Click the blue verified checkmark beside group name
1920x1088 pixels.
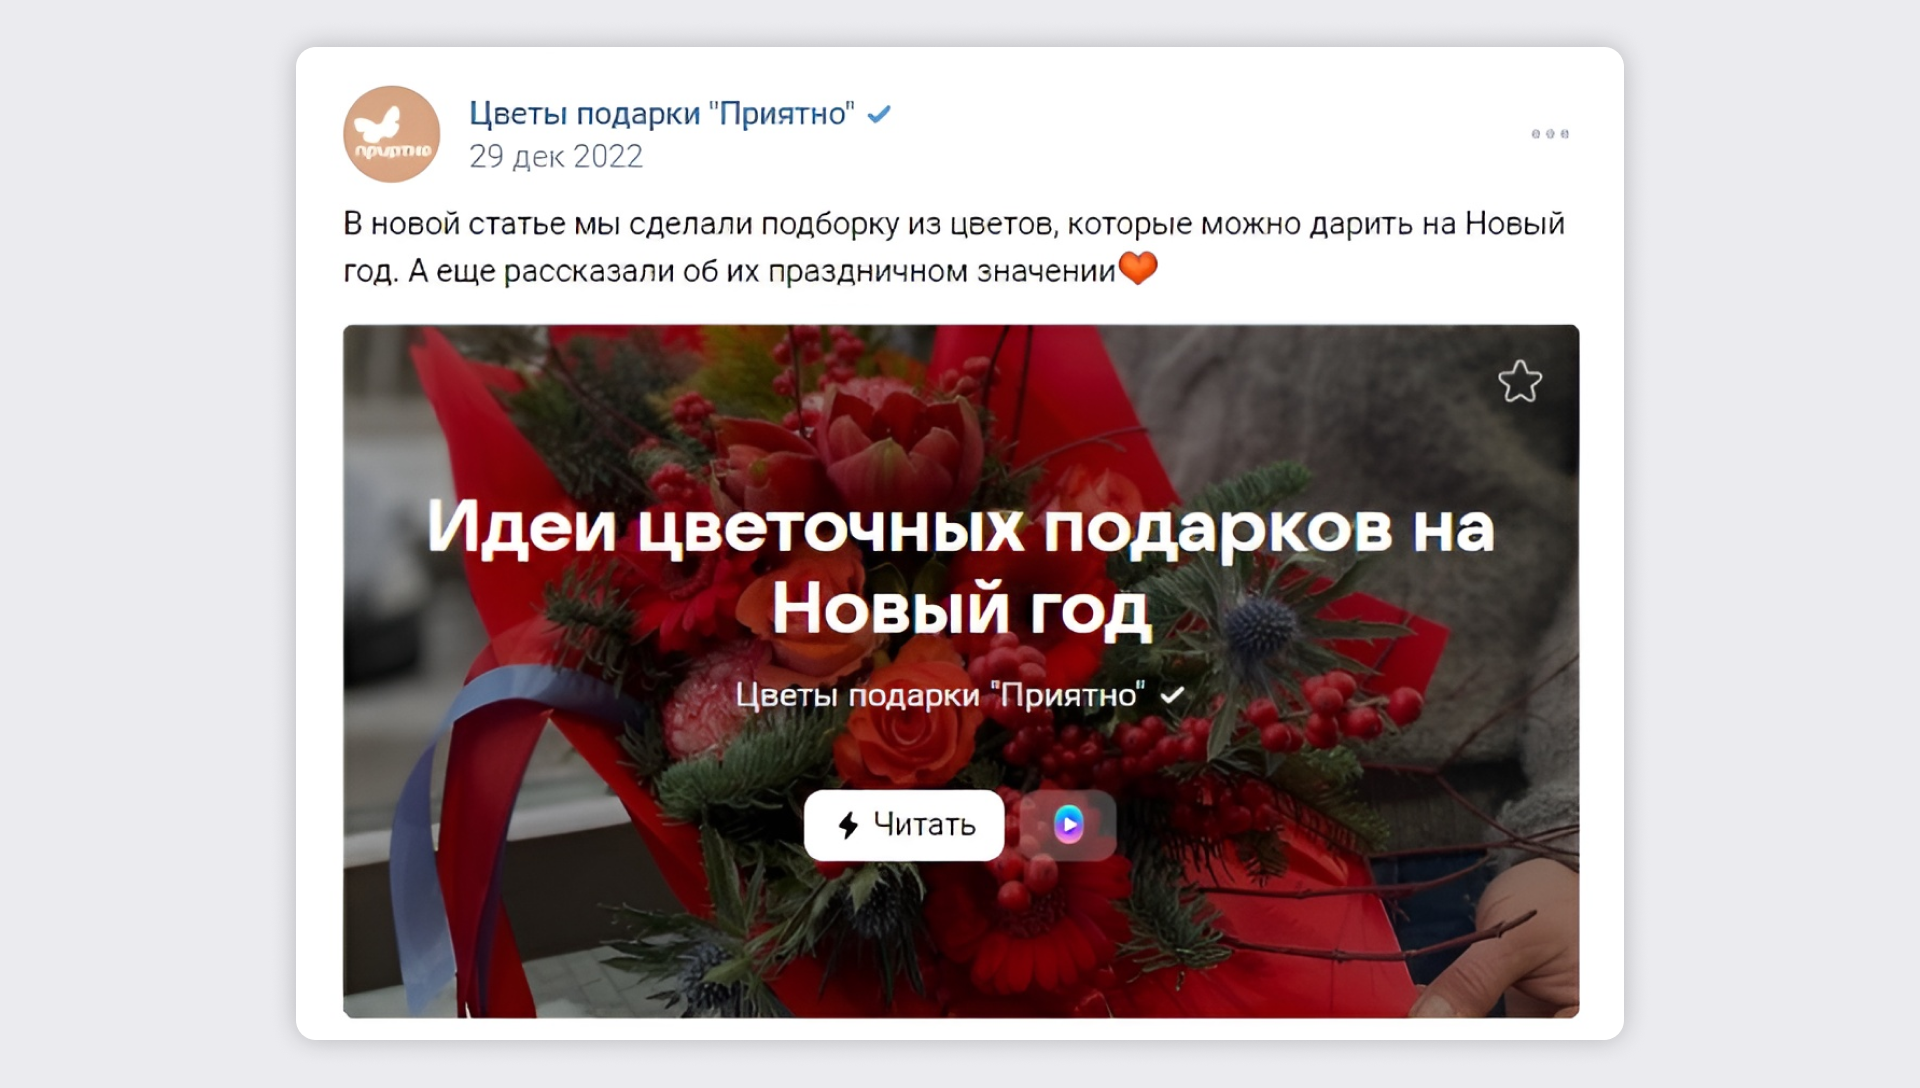click(x=879, y=114)
